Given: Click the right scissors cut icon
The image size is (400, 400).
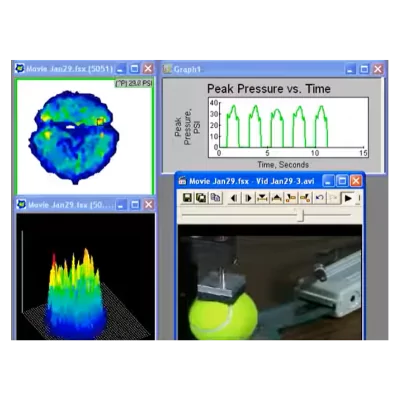Looking at the screenshot, I should click(x=305, y=198).
